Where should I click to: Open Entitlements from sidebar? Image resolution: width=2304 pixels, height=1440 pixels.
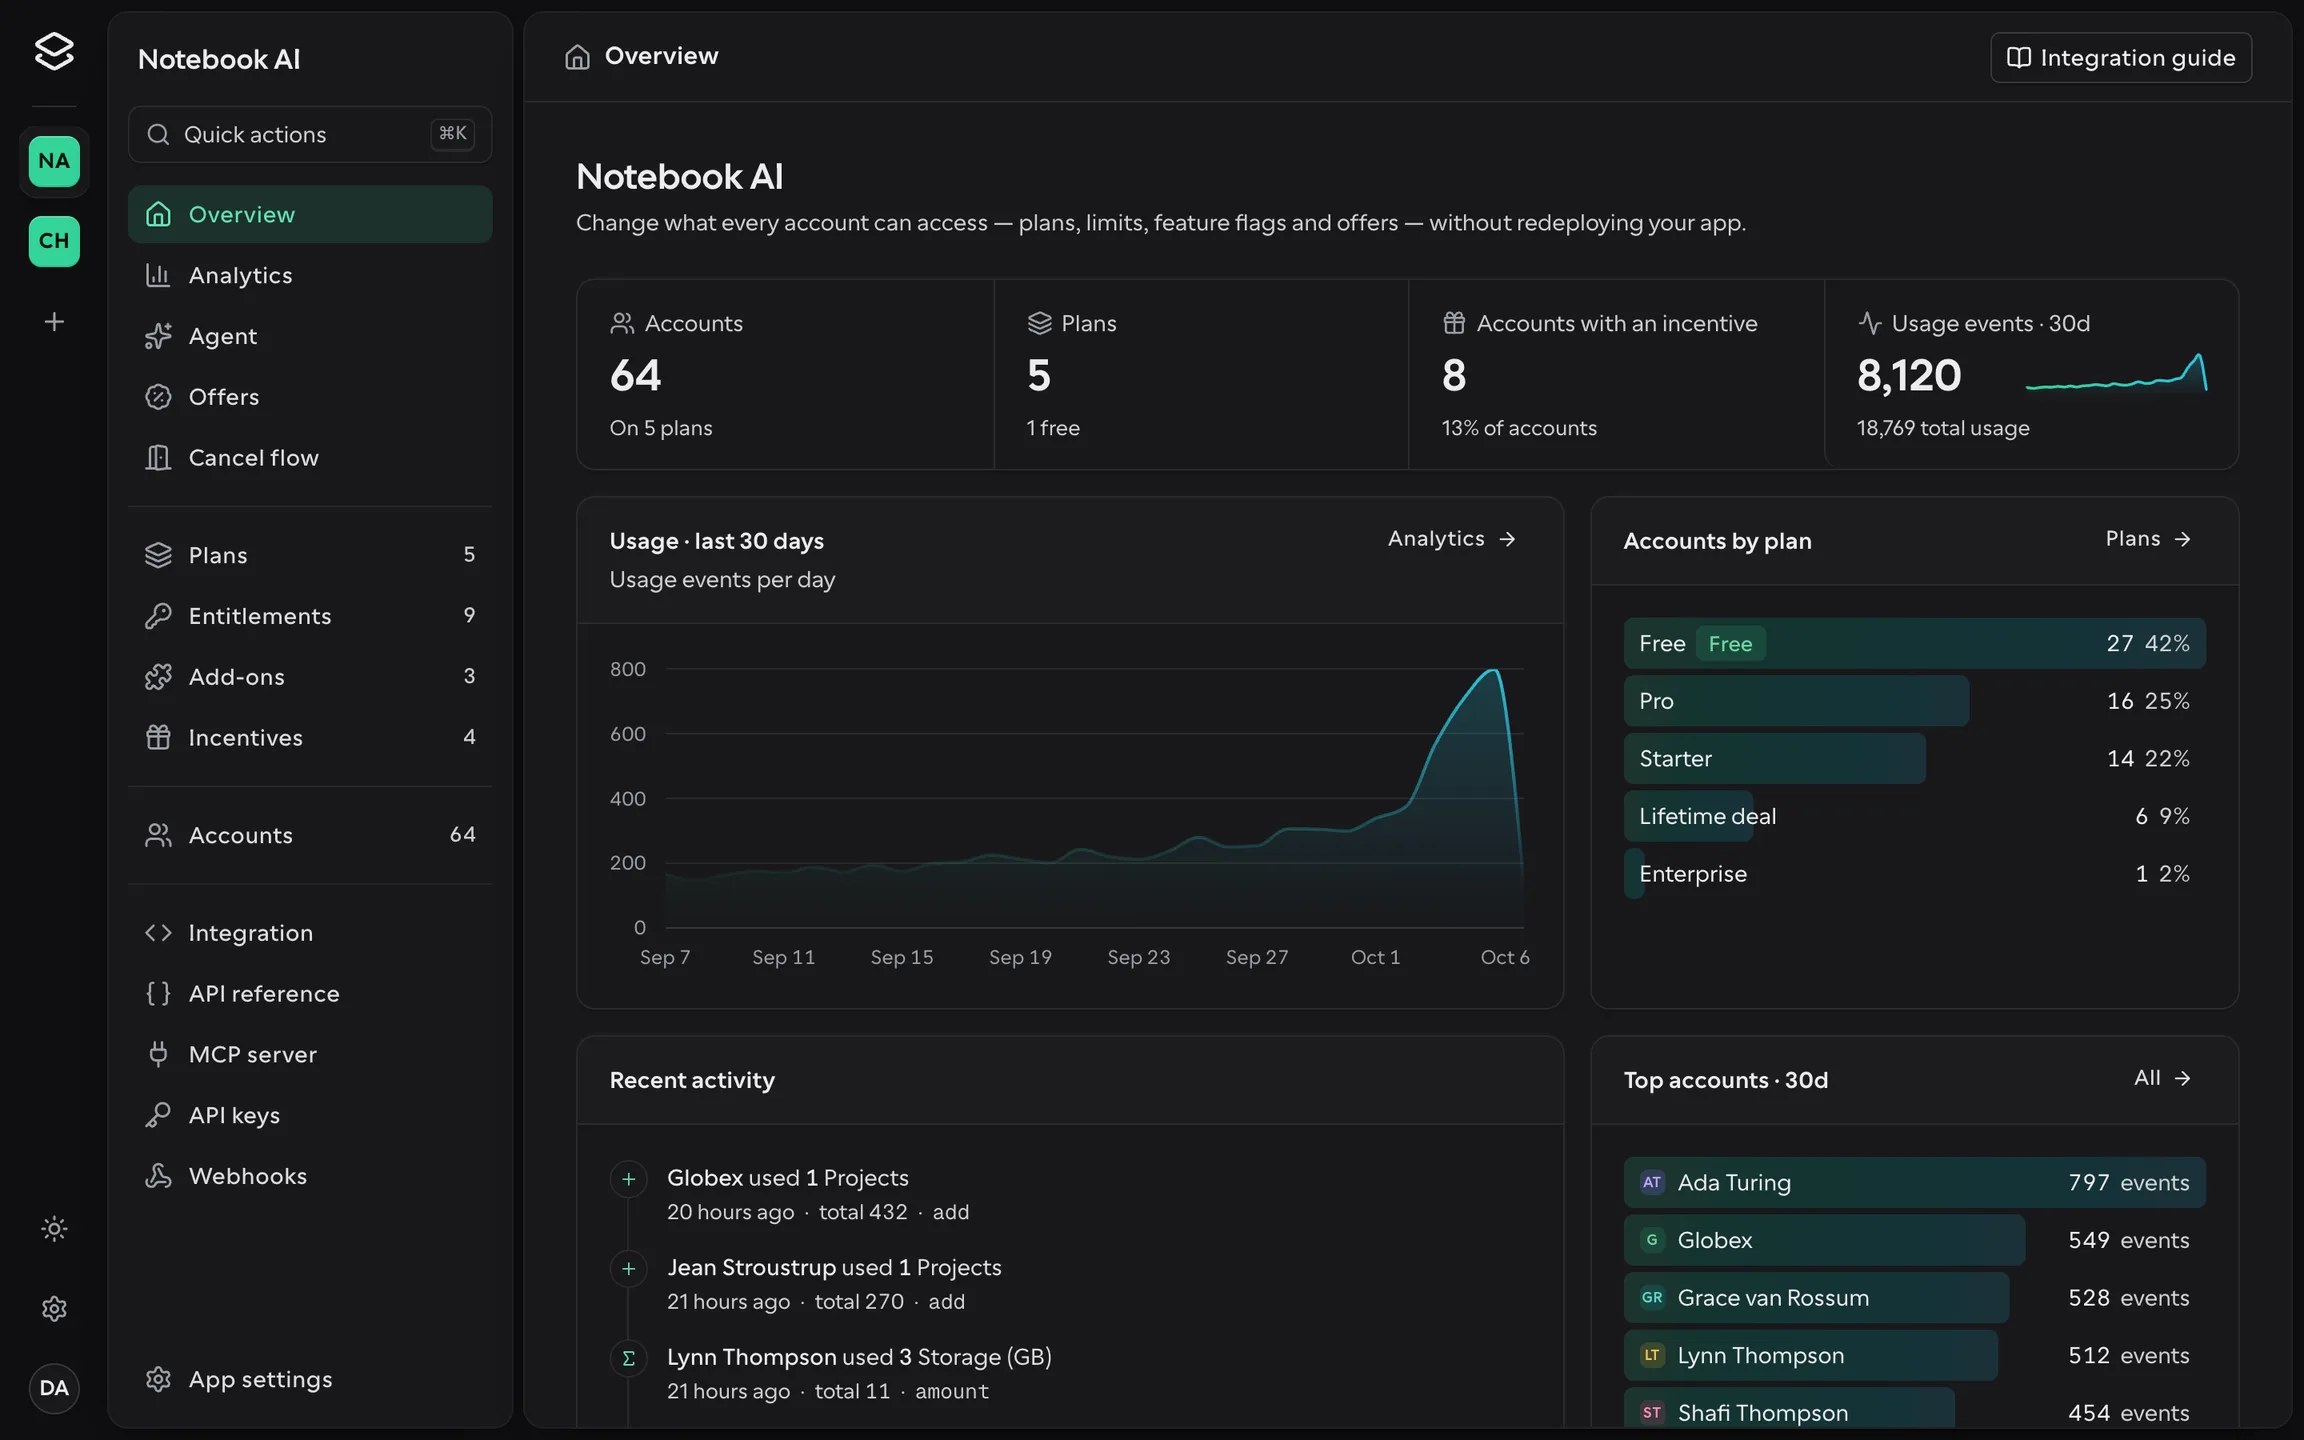tap(310, 616)
